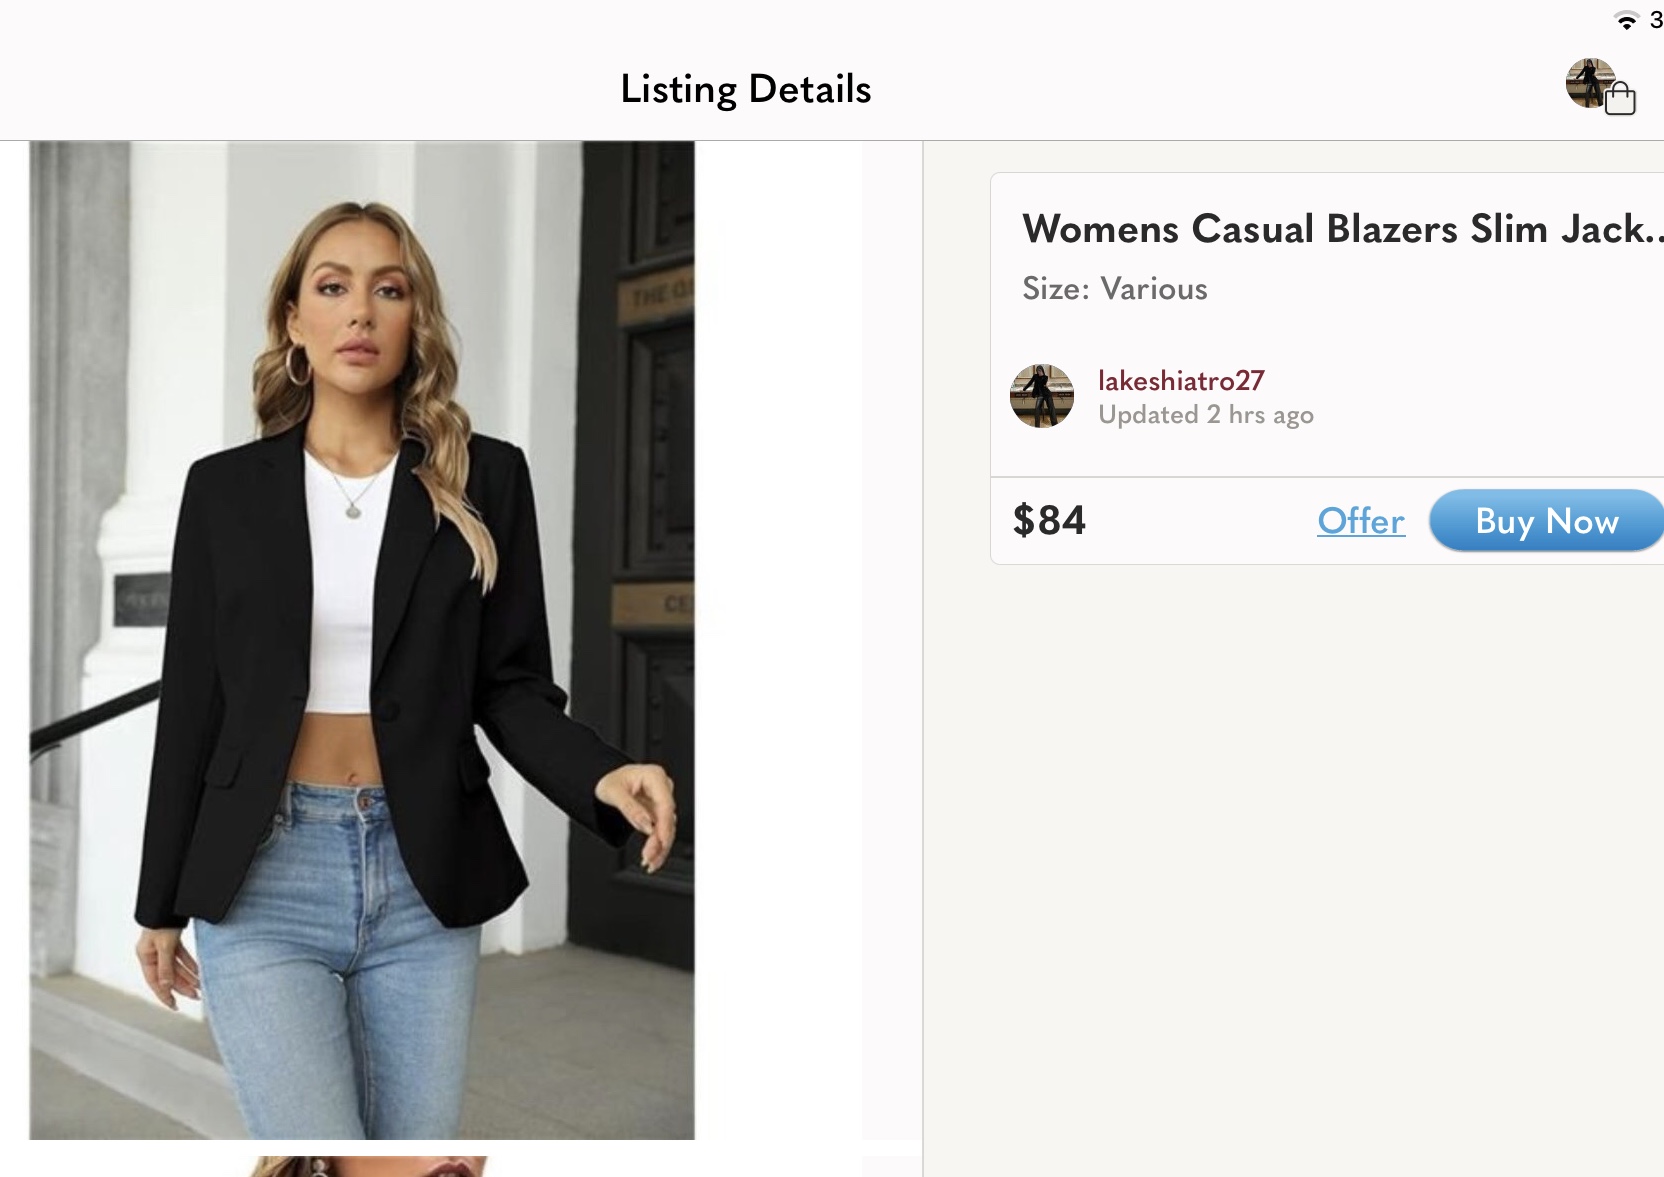Click the Listing Details header title

pyautogui.click(x=746, y=89)
